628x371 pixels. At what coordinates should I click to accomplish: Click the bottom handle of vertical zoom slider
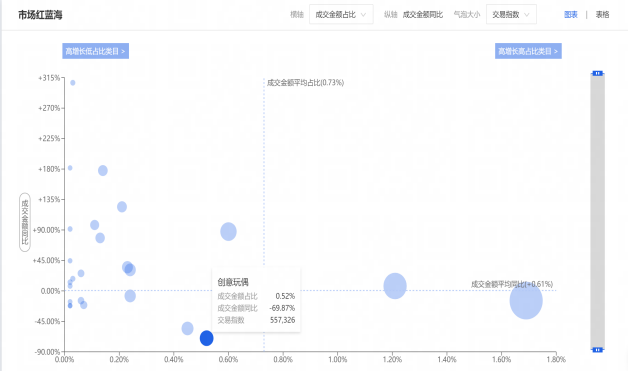[x=598, y=350]
